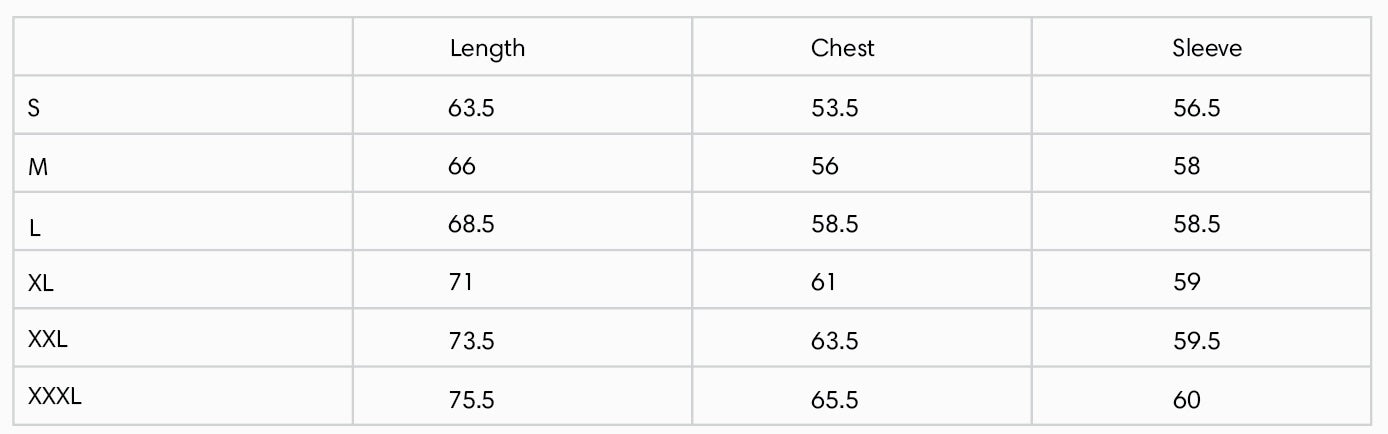Click the XXL size row label
The width and height of the screenshot is (1388, 434).
pyautogui.click(x=48, y=340)
